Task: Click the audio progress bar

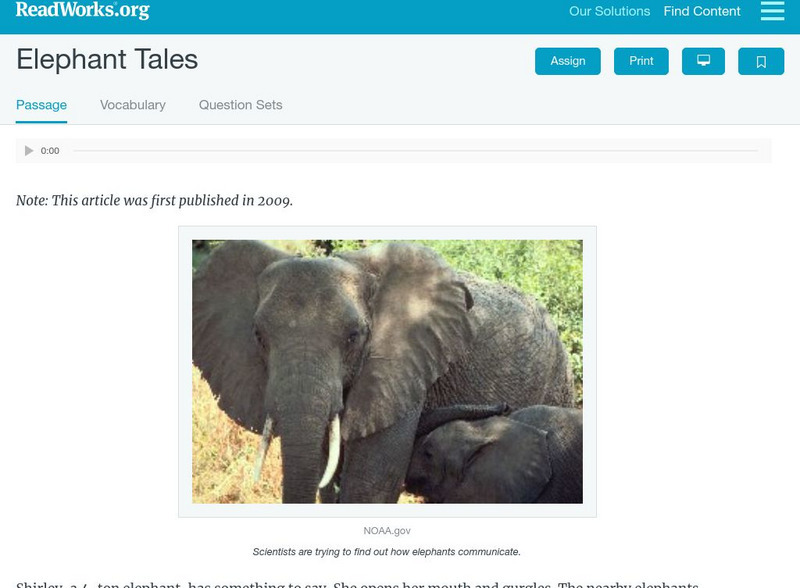Action: coord(415,151)
